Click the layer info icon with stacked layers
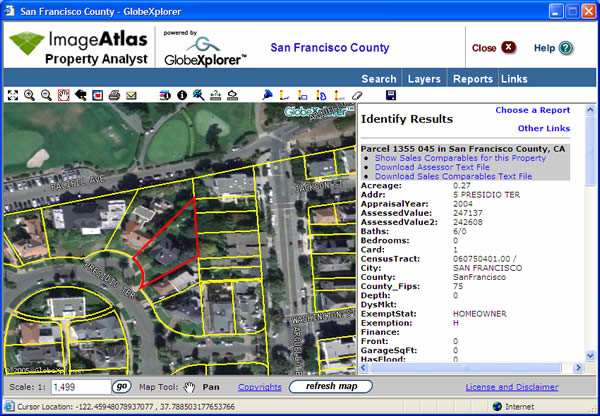Viewport: 600px width, 416px height. [x=165, y=95]
